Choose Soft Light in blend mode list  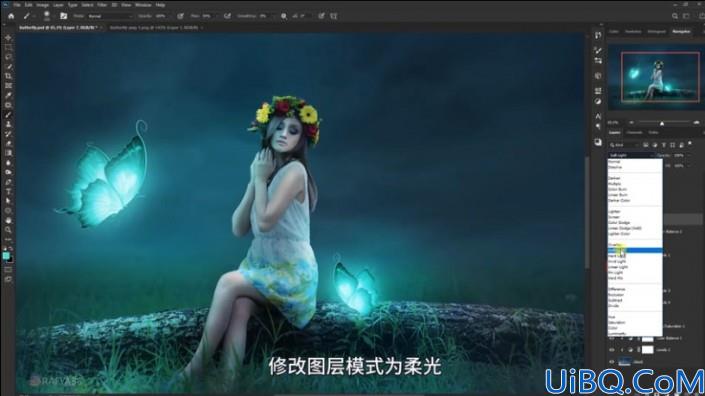(x=635, y=250)
